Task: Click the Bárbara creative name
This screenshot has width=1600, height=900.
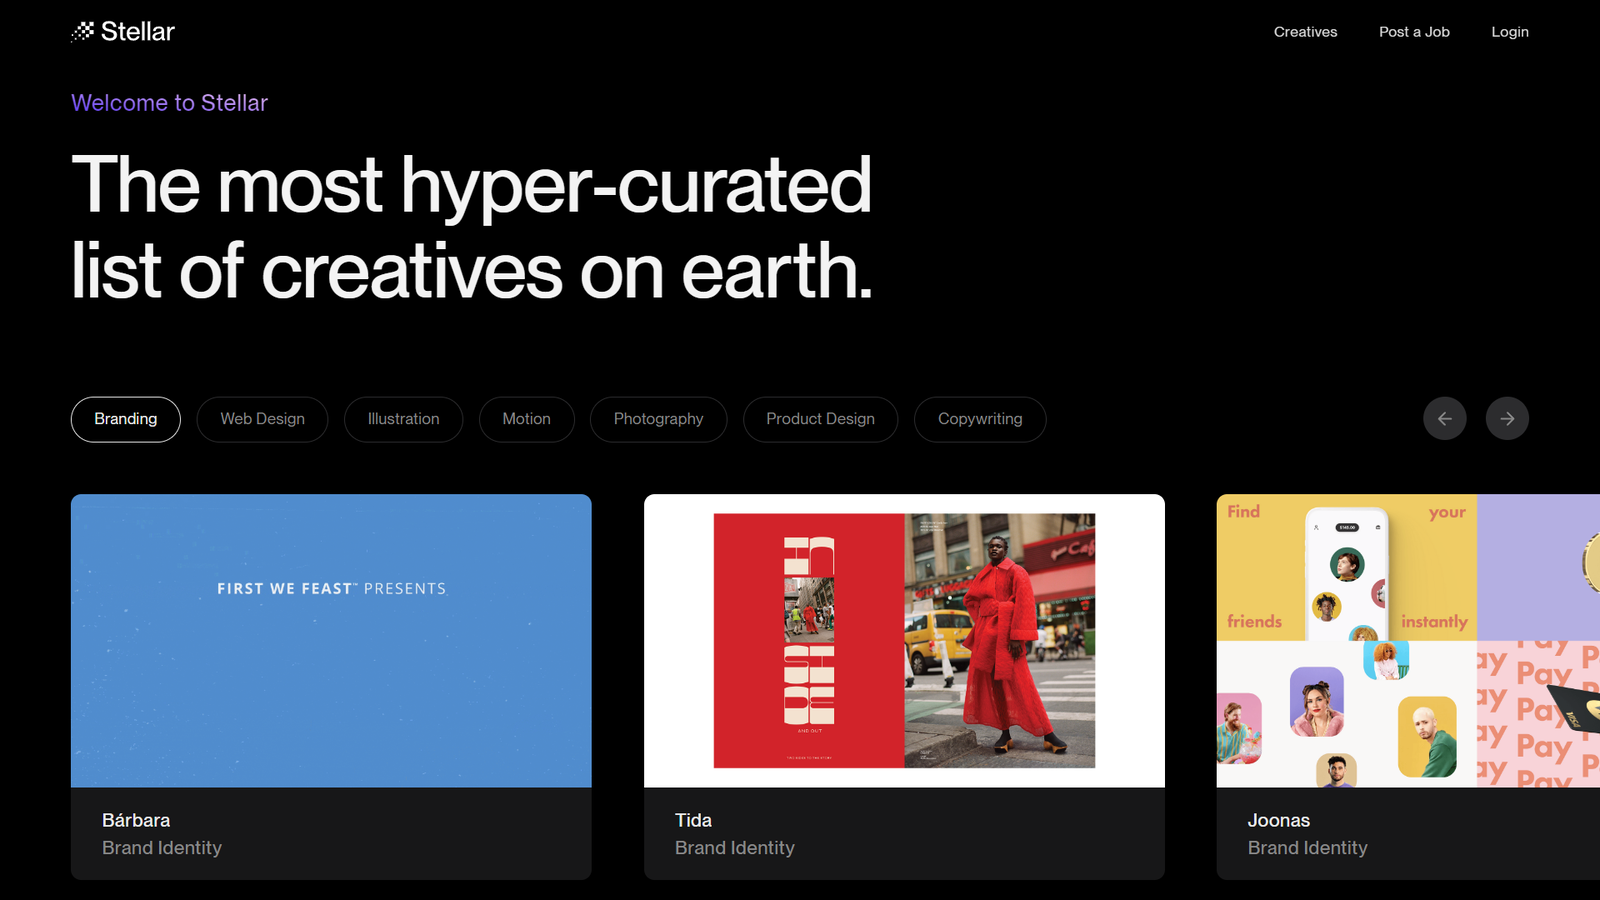Action: coord(136,820)
